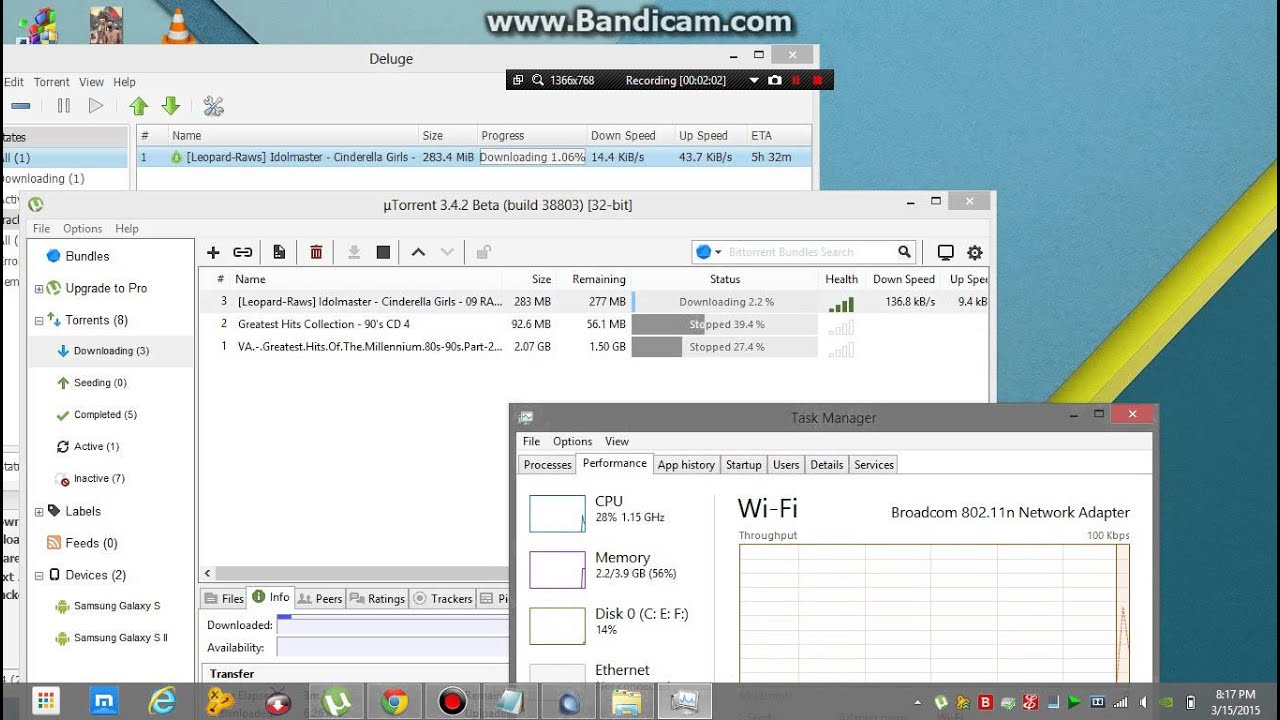This screenshot has width=1280, height=720.
Task: Open the Deluge View menu
Action: pyautogui.click(x=91, y=82)
